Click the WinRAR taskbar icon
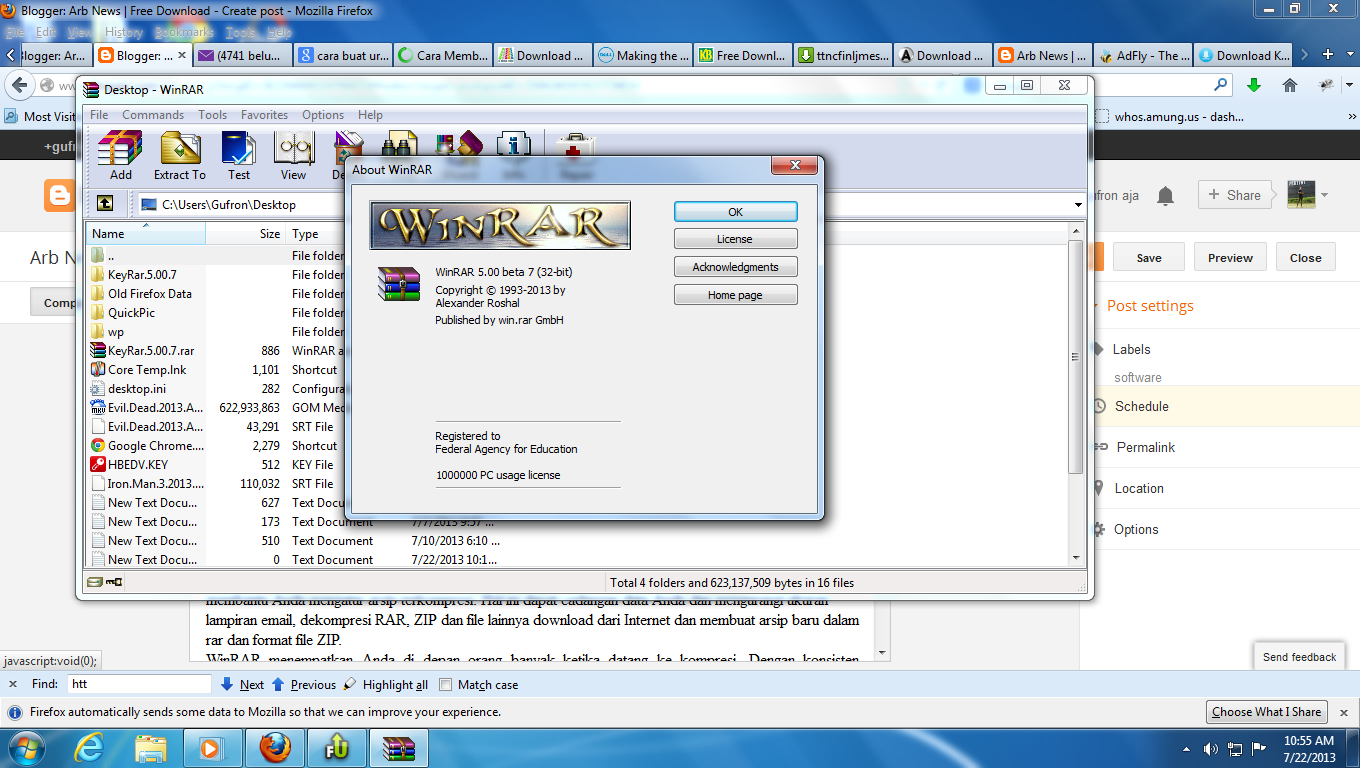 [x=399, y=748]
